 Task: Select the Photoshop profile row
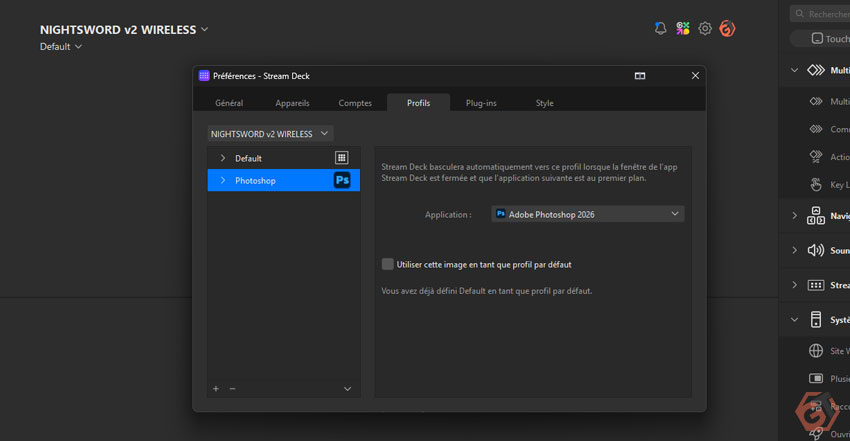[x=284, y=180]
